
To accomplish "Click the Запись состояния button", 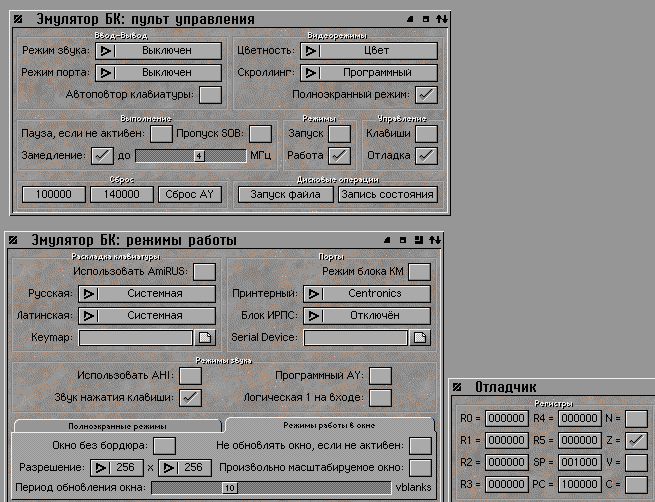I will (x=388, y=195).
